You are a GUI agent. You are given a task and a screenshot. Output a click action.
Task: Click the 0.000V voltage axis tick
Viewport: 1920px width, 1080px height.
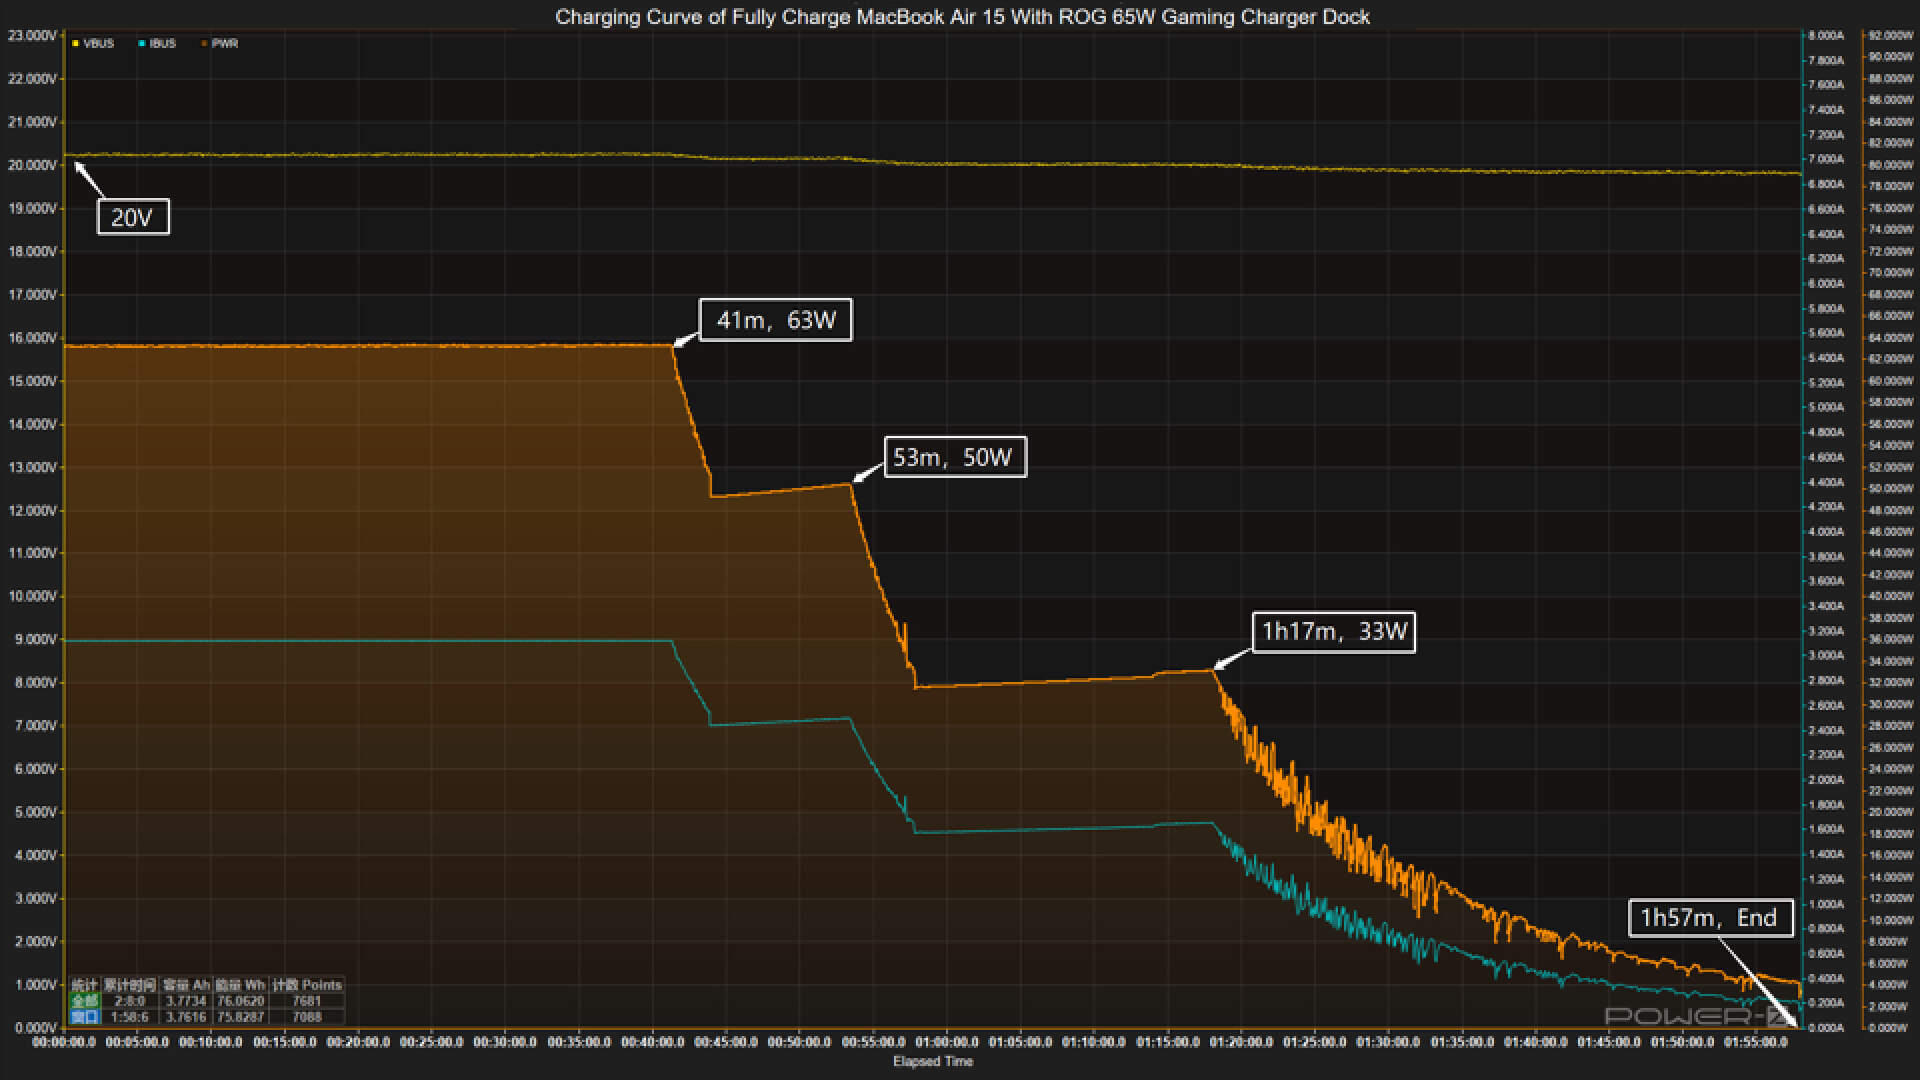[35, 1028]
